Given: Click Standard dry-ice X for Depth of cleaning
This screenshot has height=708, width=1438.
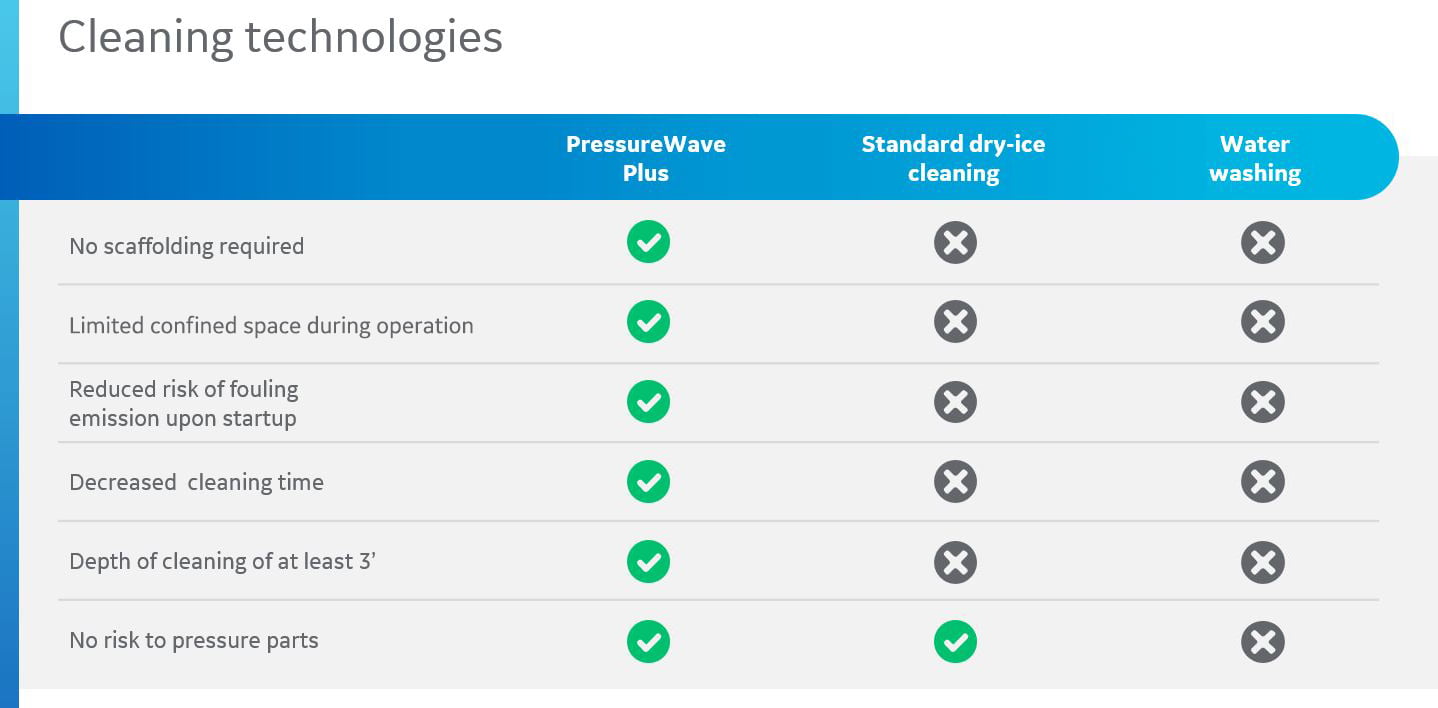Looking at the screenshot, I should click(x=955, y=561).
